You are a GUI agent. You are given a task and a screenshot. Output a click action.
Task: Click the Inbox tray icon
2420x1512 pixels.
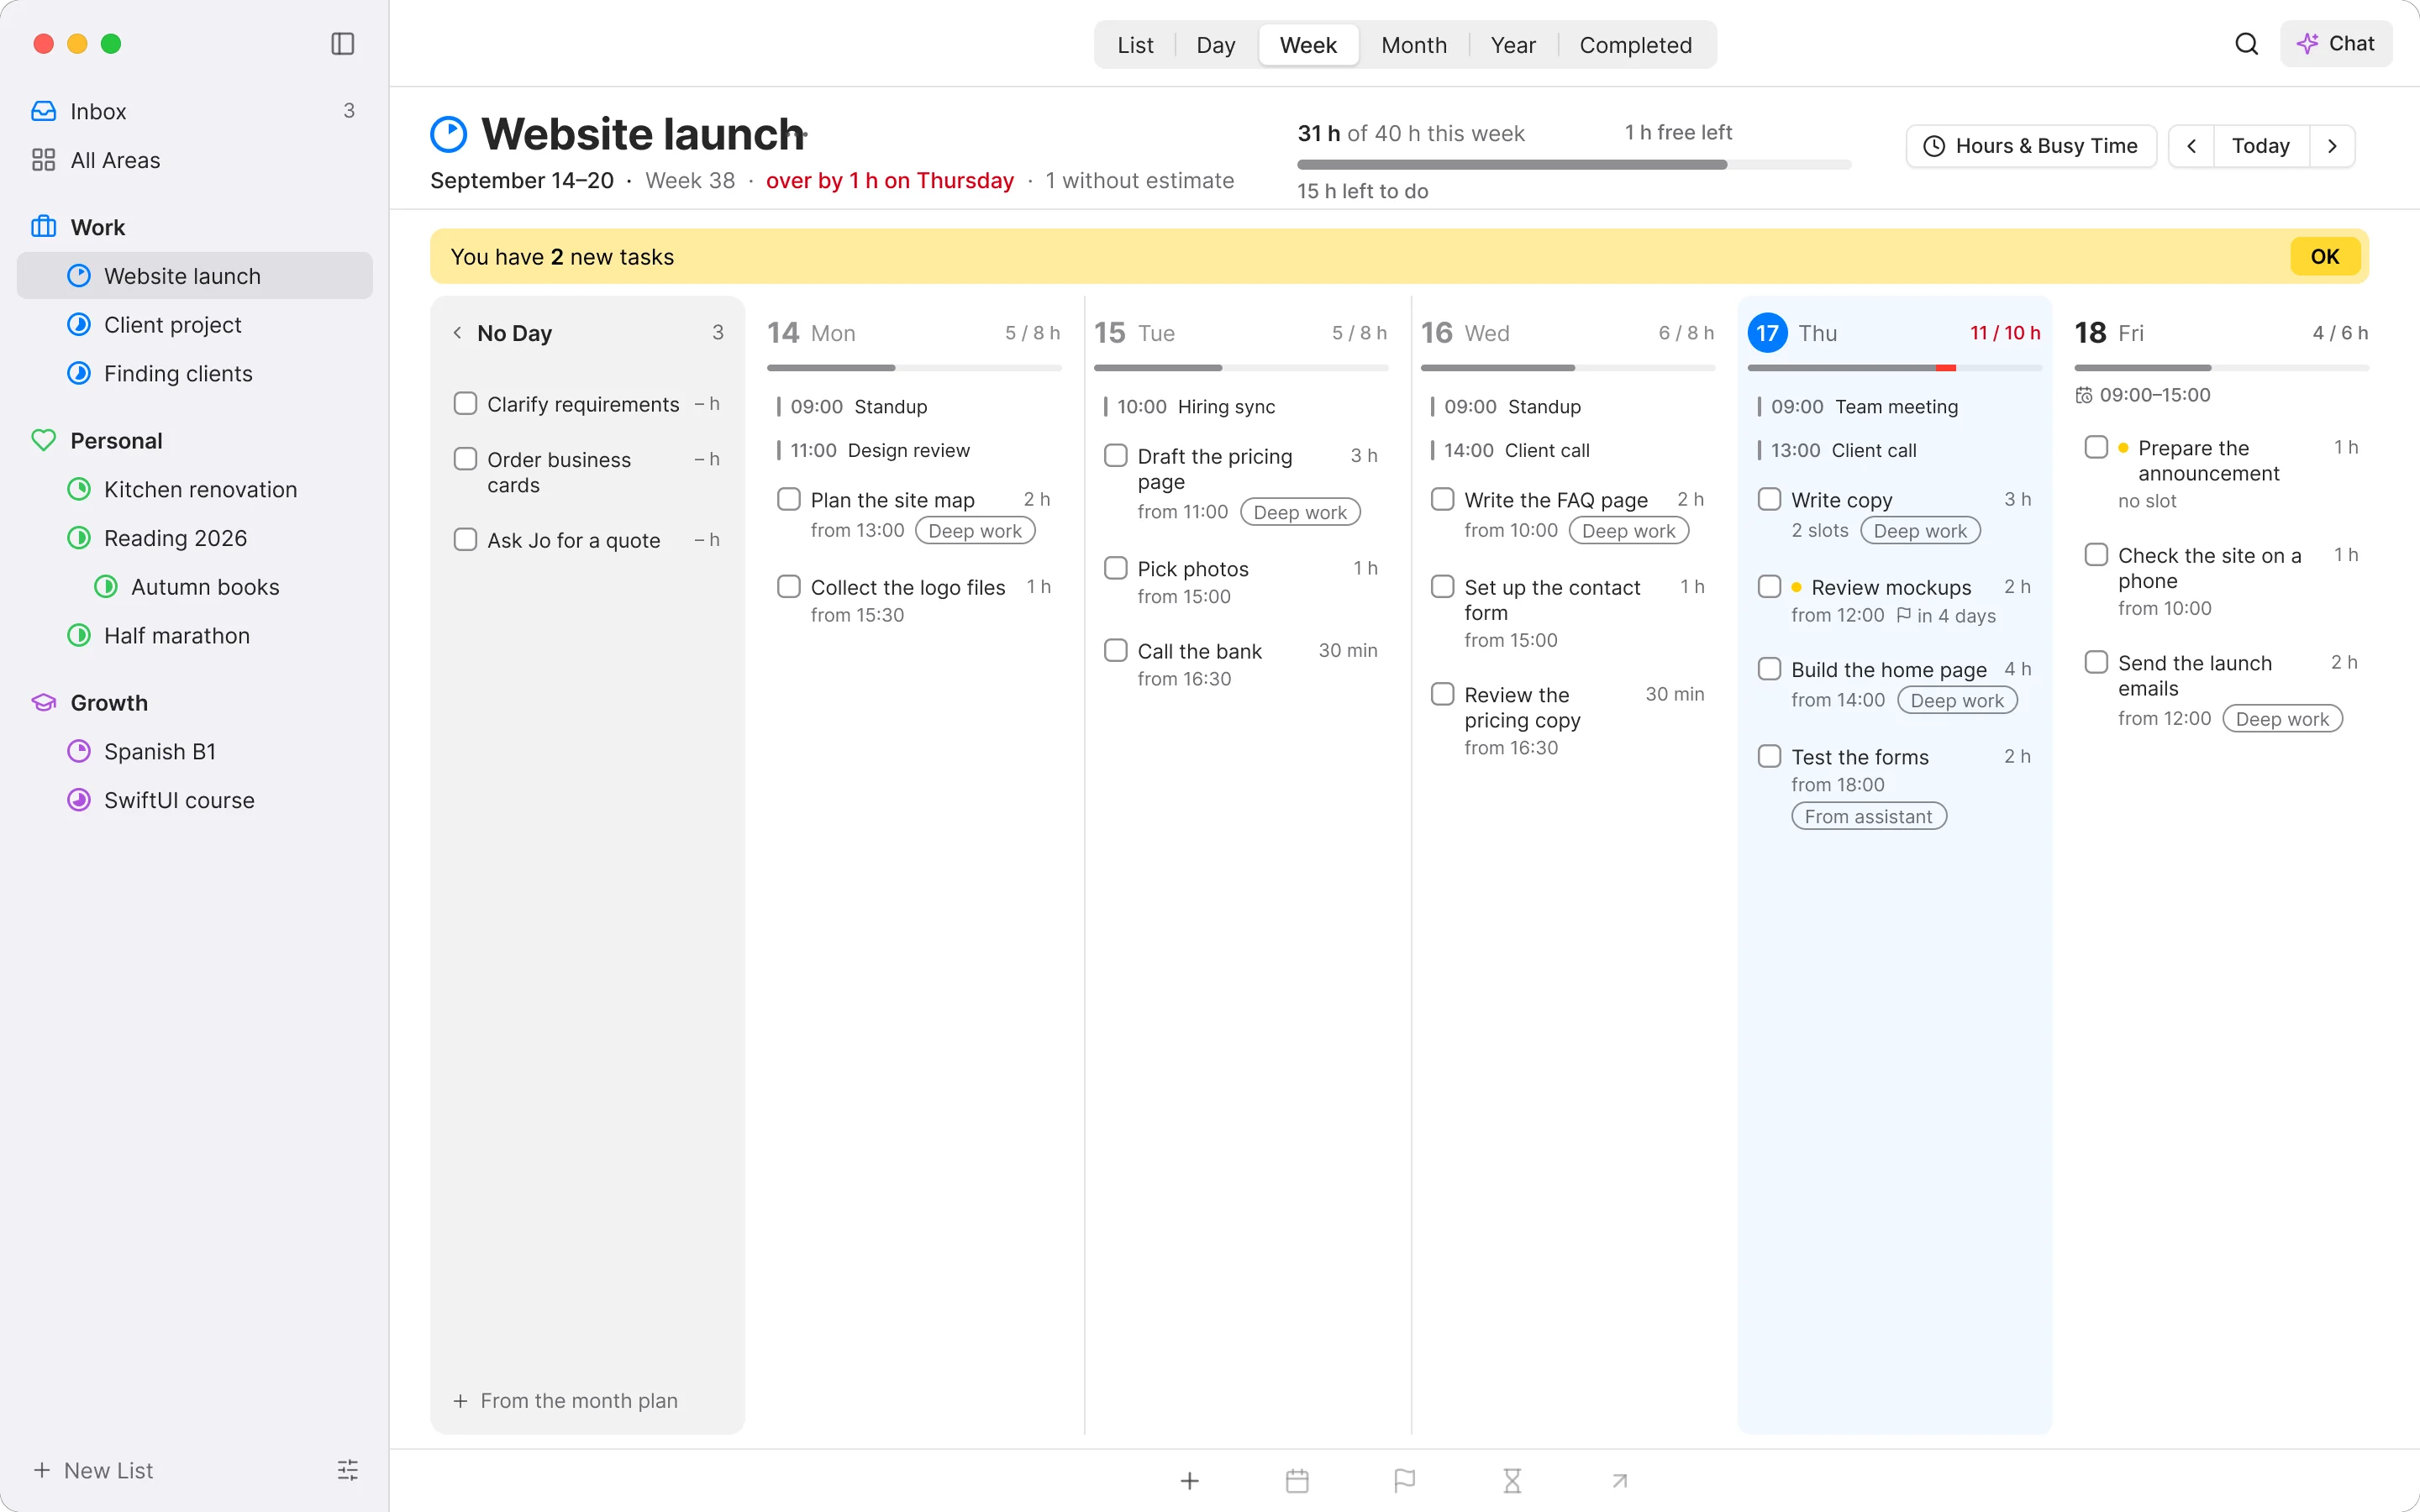coord(44,111)
